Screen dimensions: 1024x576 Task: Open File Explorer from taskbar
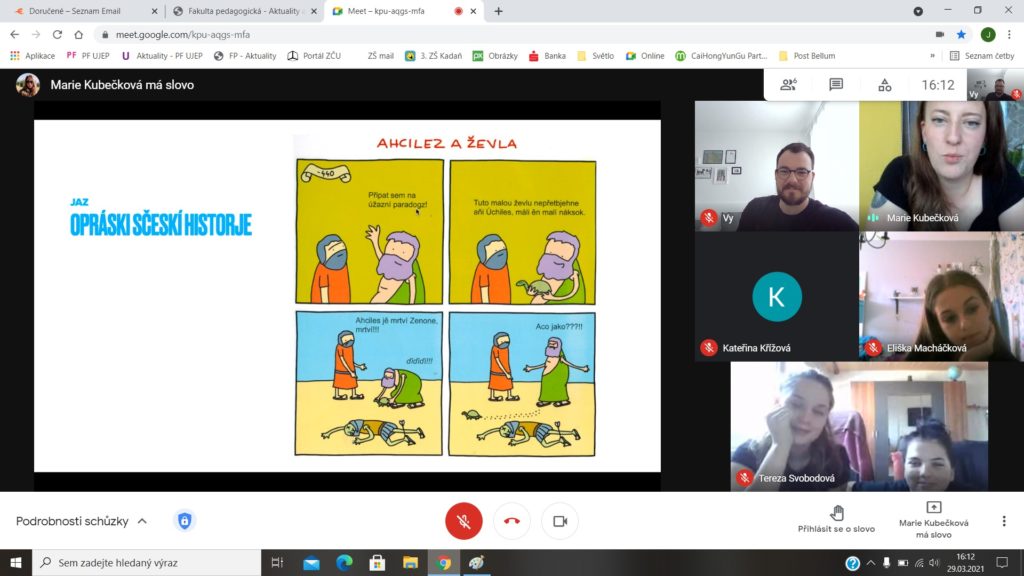tap(410, 562)
